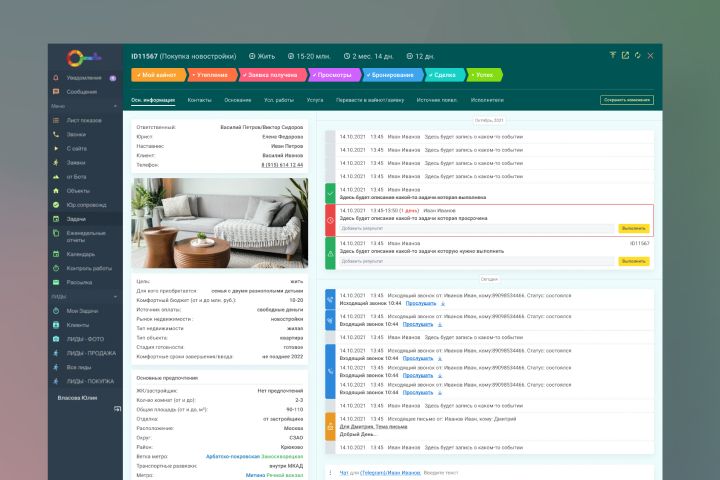Click the red overdue task clock icon
This screenshot has width=720, height=480.
[x=330, y=220]
